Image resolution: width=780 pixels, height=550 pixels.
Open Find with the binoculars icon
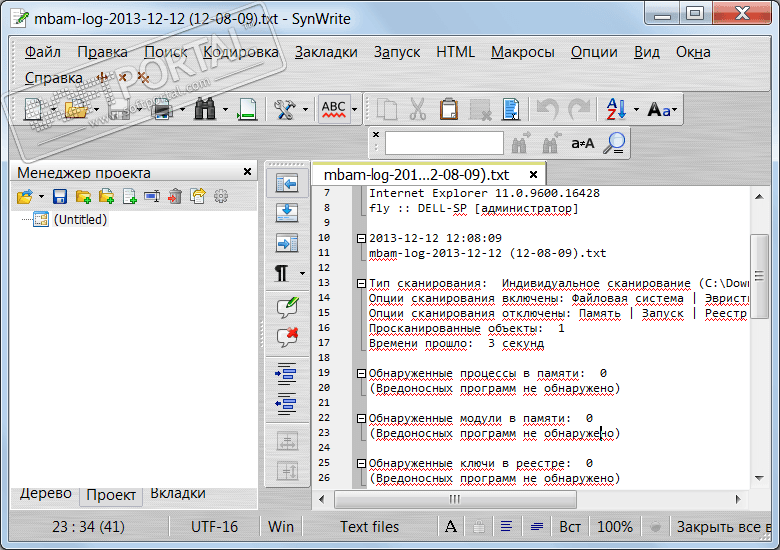coord(205,109)
